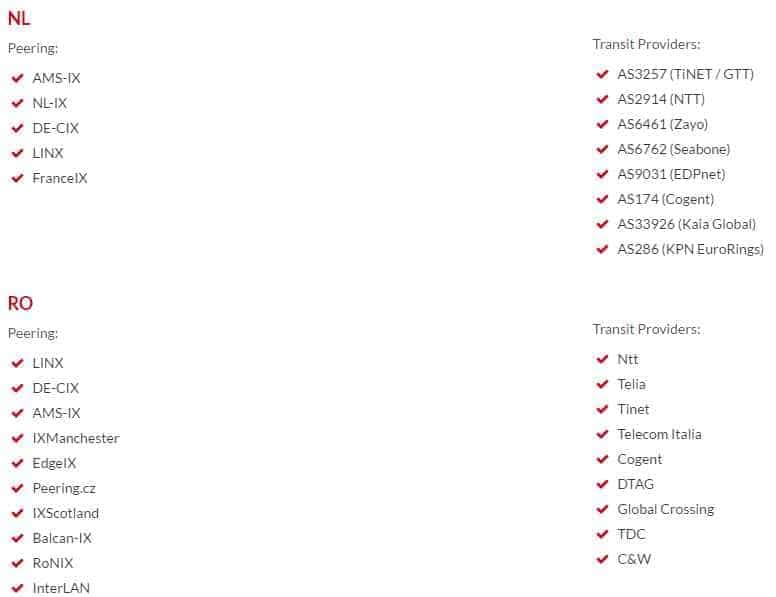Click the checkmark next to NL-IX
776x597 pixels.
(17, 103)
